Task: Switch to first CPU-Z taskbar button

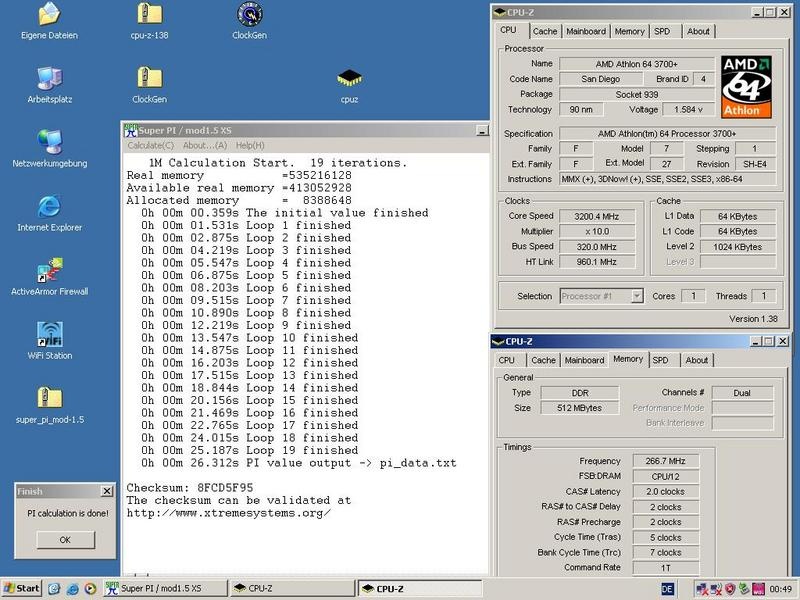Action: point(292,588)
